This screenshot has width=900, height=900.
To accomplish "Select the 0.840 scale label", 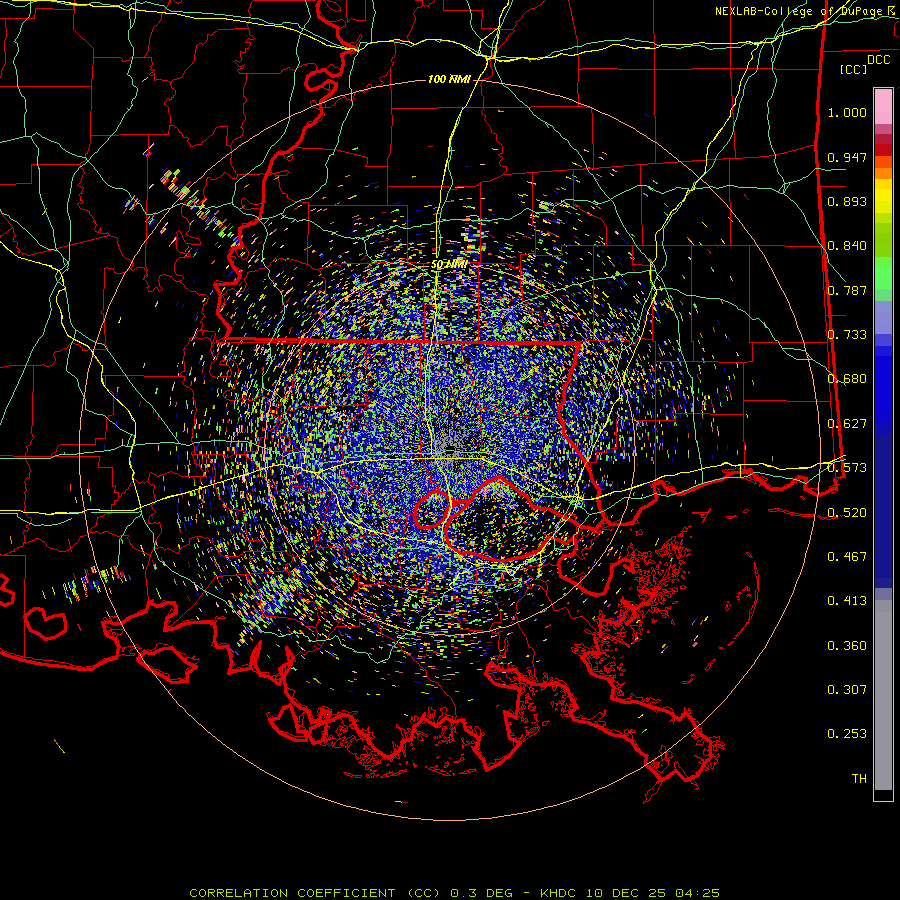I will 847,246.
